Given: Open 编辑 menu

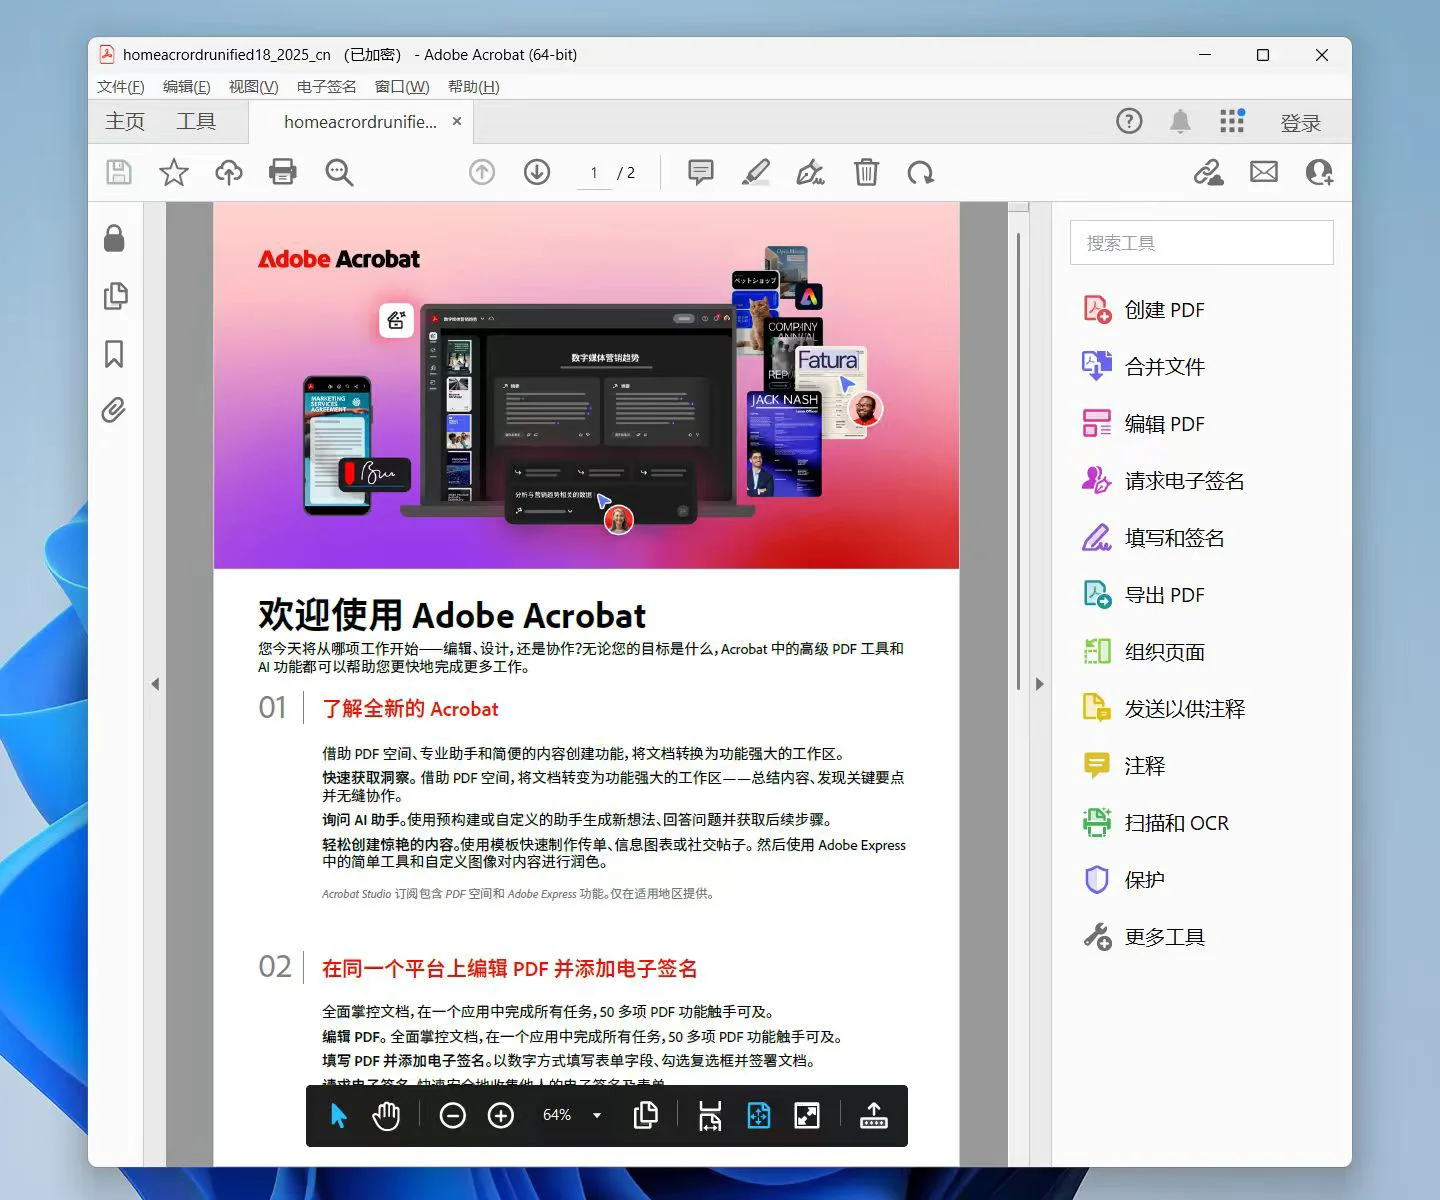Looking at the screenshot, I should pos(187,87).
